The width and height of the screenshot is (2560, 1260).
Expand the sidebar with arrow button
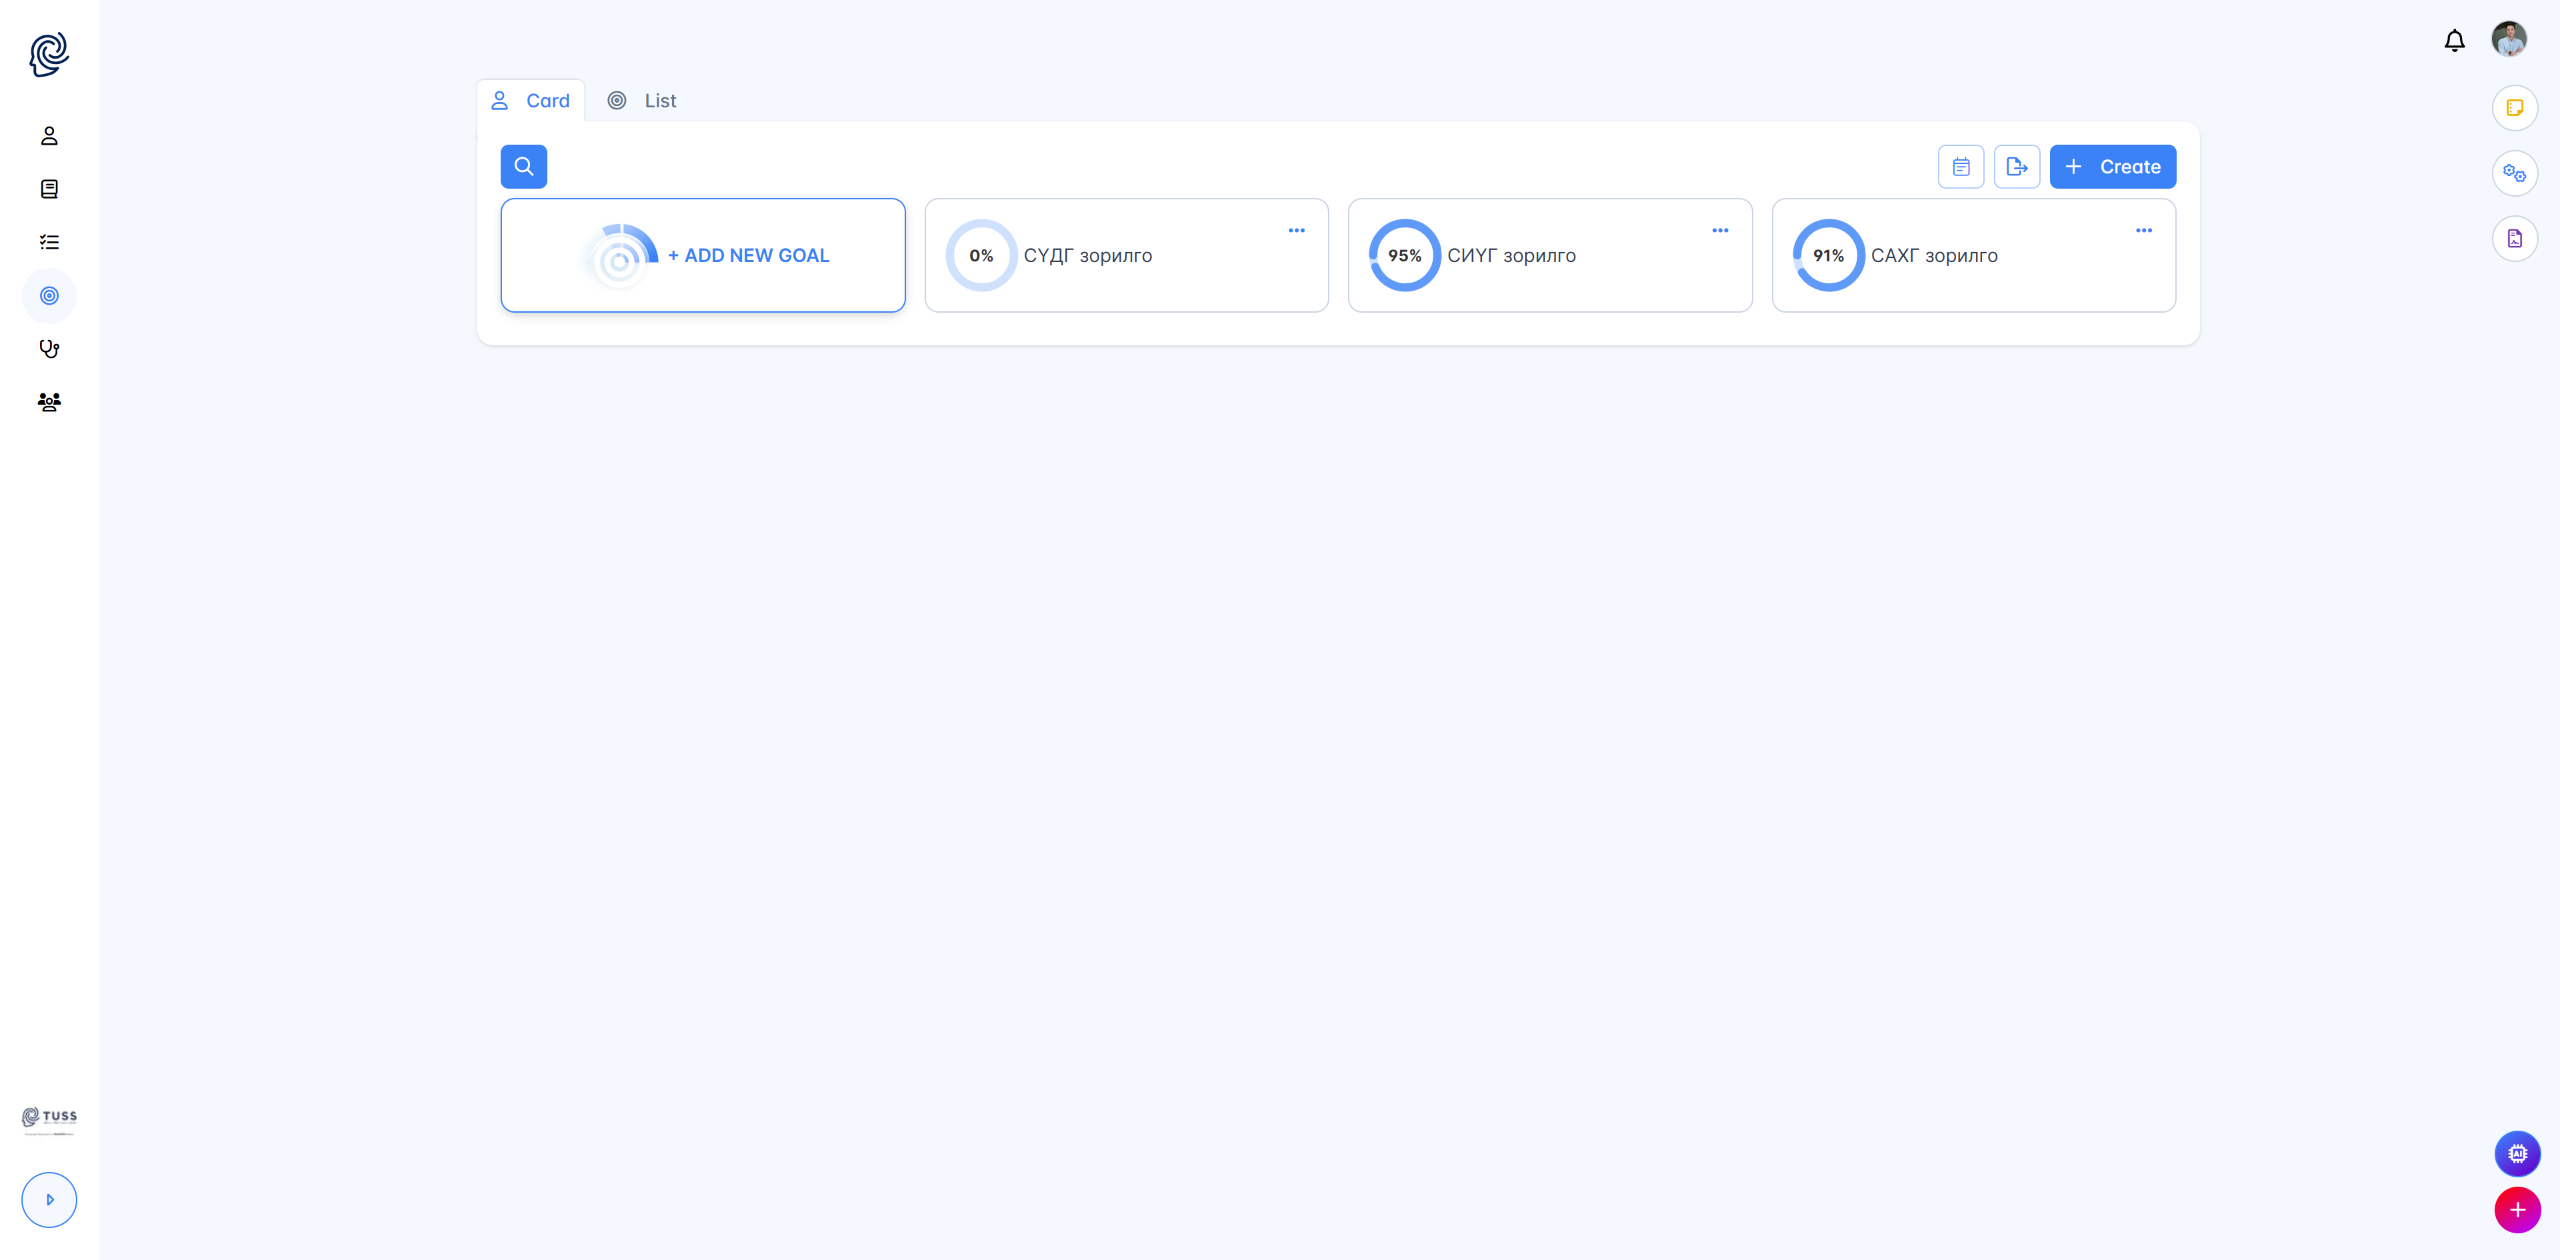pos(49,1199)
